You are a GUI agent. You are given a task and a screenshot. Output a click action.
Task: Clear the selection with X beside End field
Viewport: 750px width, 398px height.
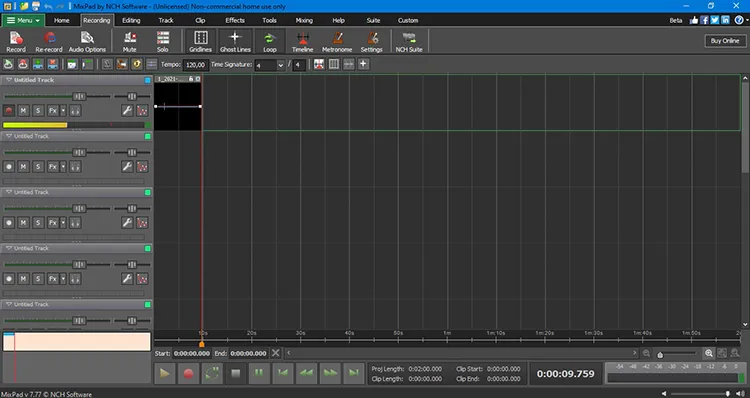click(276, 353)
